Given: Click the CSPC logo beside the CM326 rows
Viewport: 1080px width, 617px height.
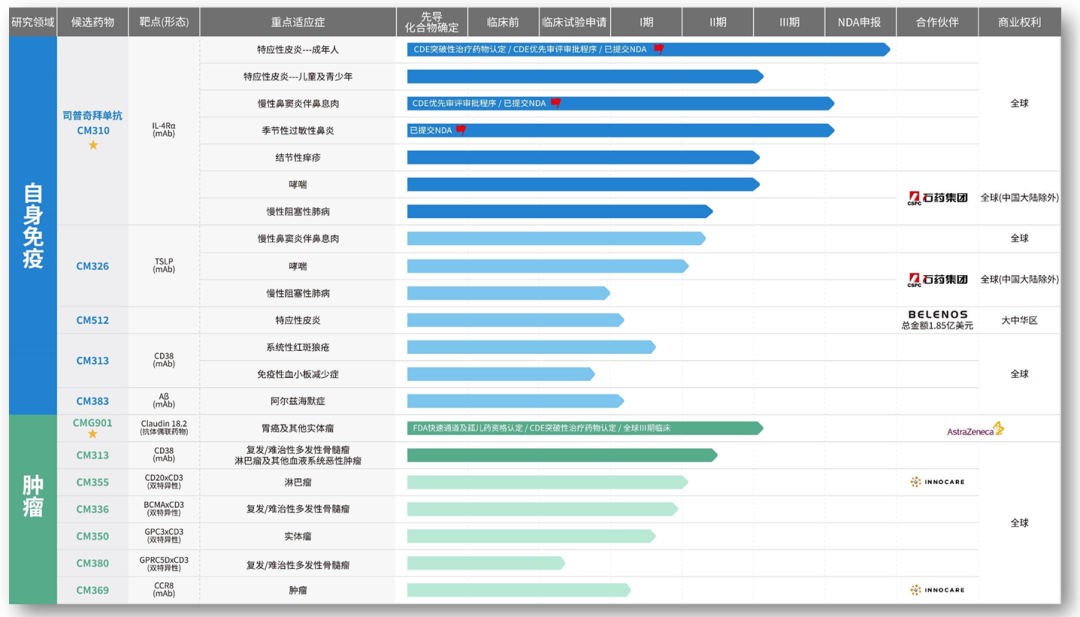Looking at the screenshot, I should click(937, 279).
